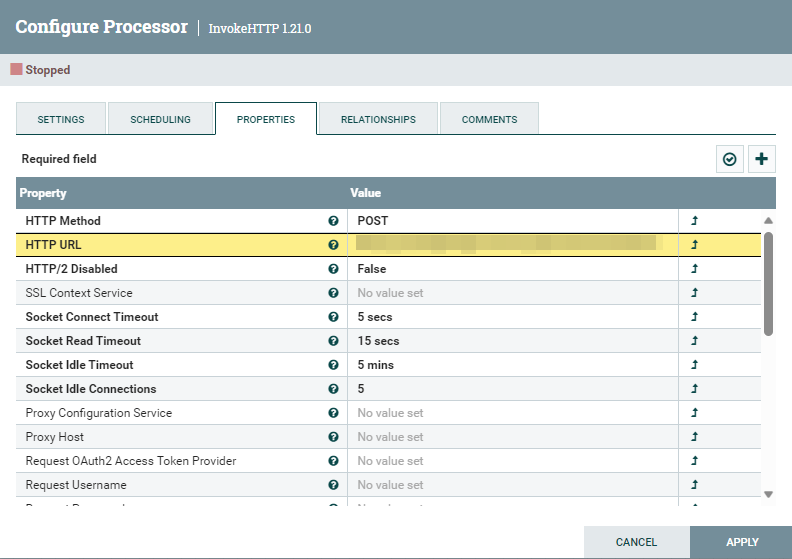The height and width of the screenshot is (559, 792).
Task: Show help for HTTP/2 Disabled
Action: pos(333,269)
